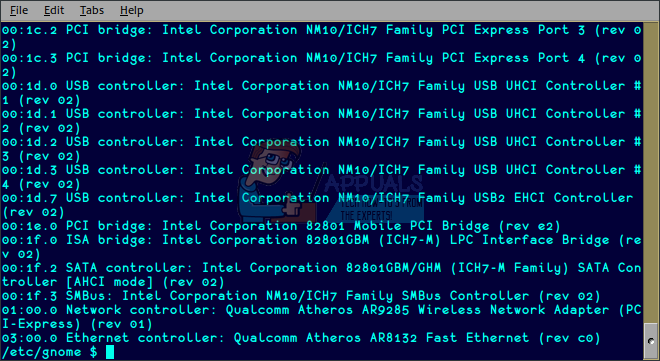This screenshot has height=361, width=660.
Task: Click the /etc/gnome $ prompt text
Action: point(50,352)
